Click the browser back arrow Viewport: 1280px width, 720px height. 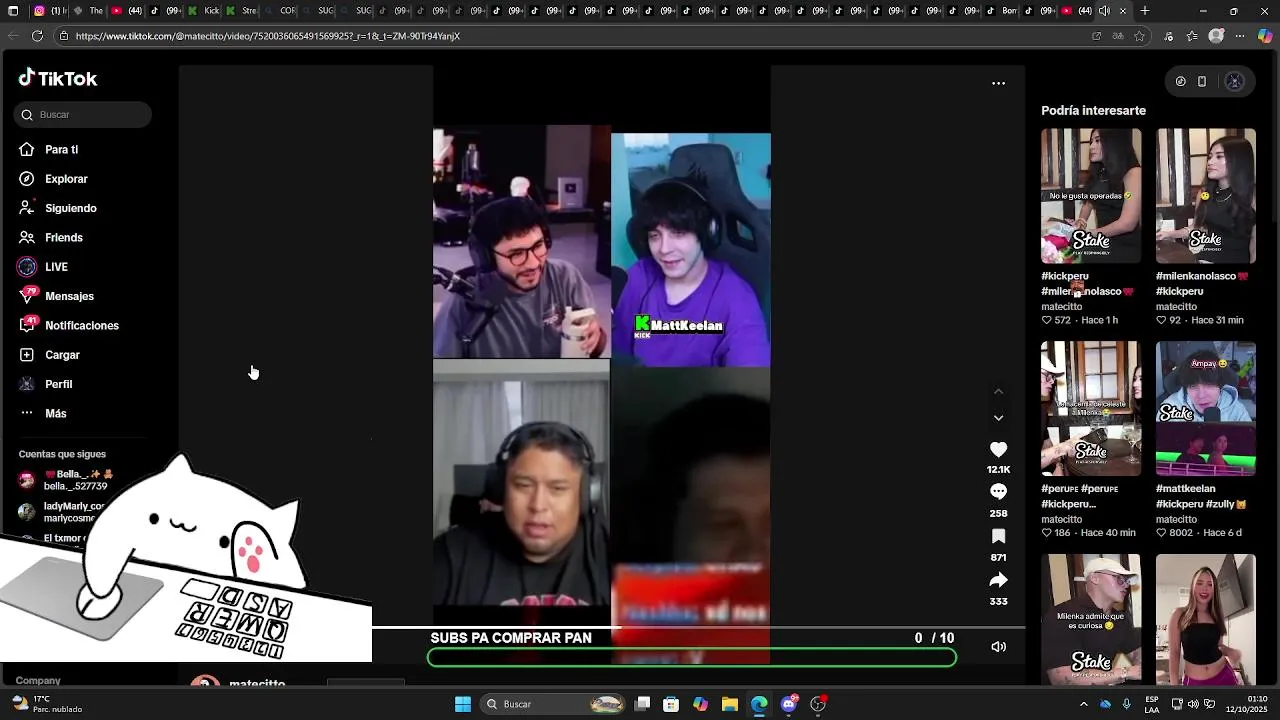[13, 36]
